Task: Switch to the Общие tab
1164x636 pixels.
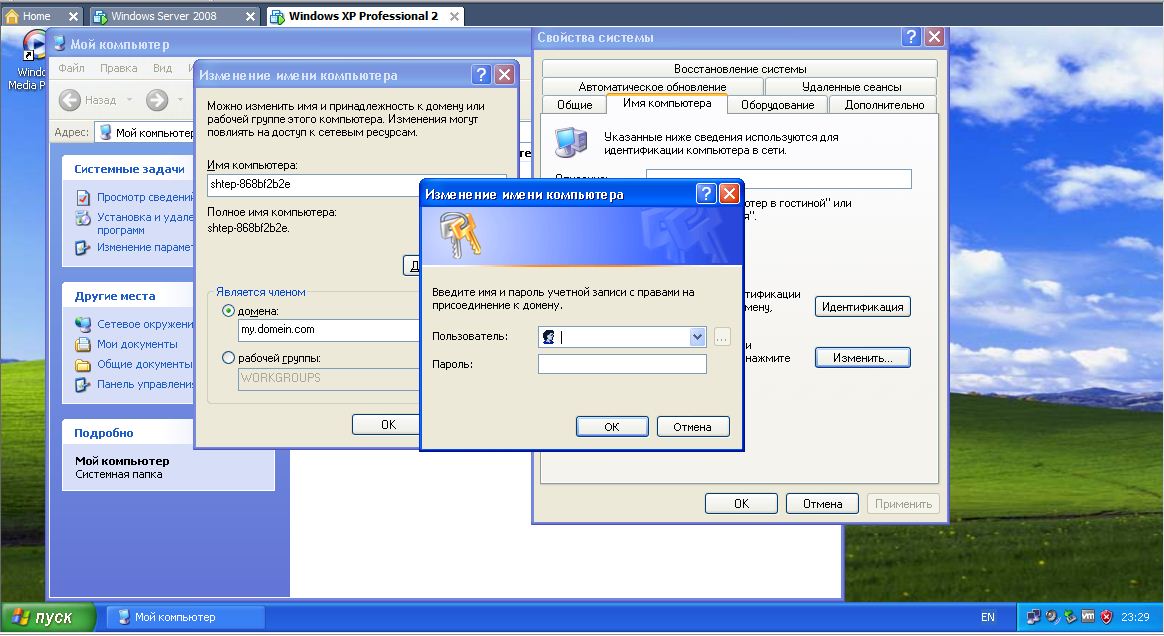Action: 575,105
